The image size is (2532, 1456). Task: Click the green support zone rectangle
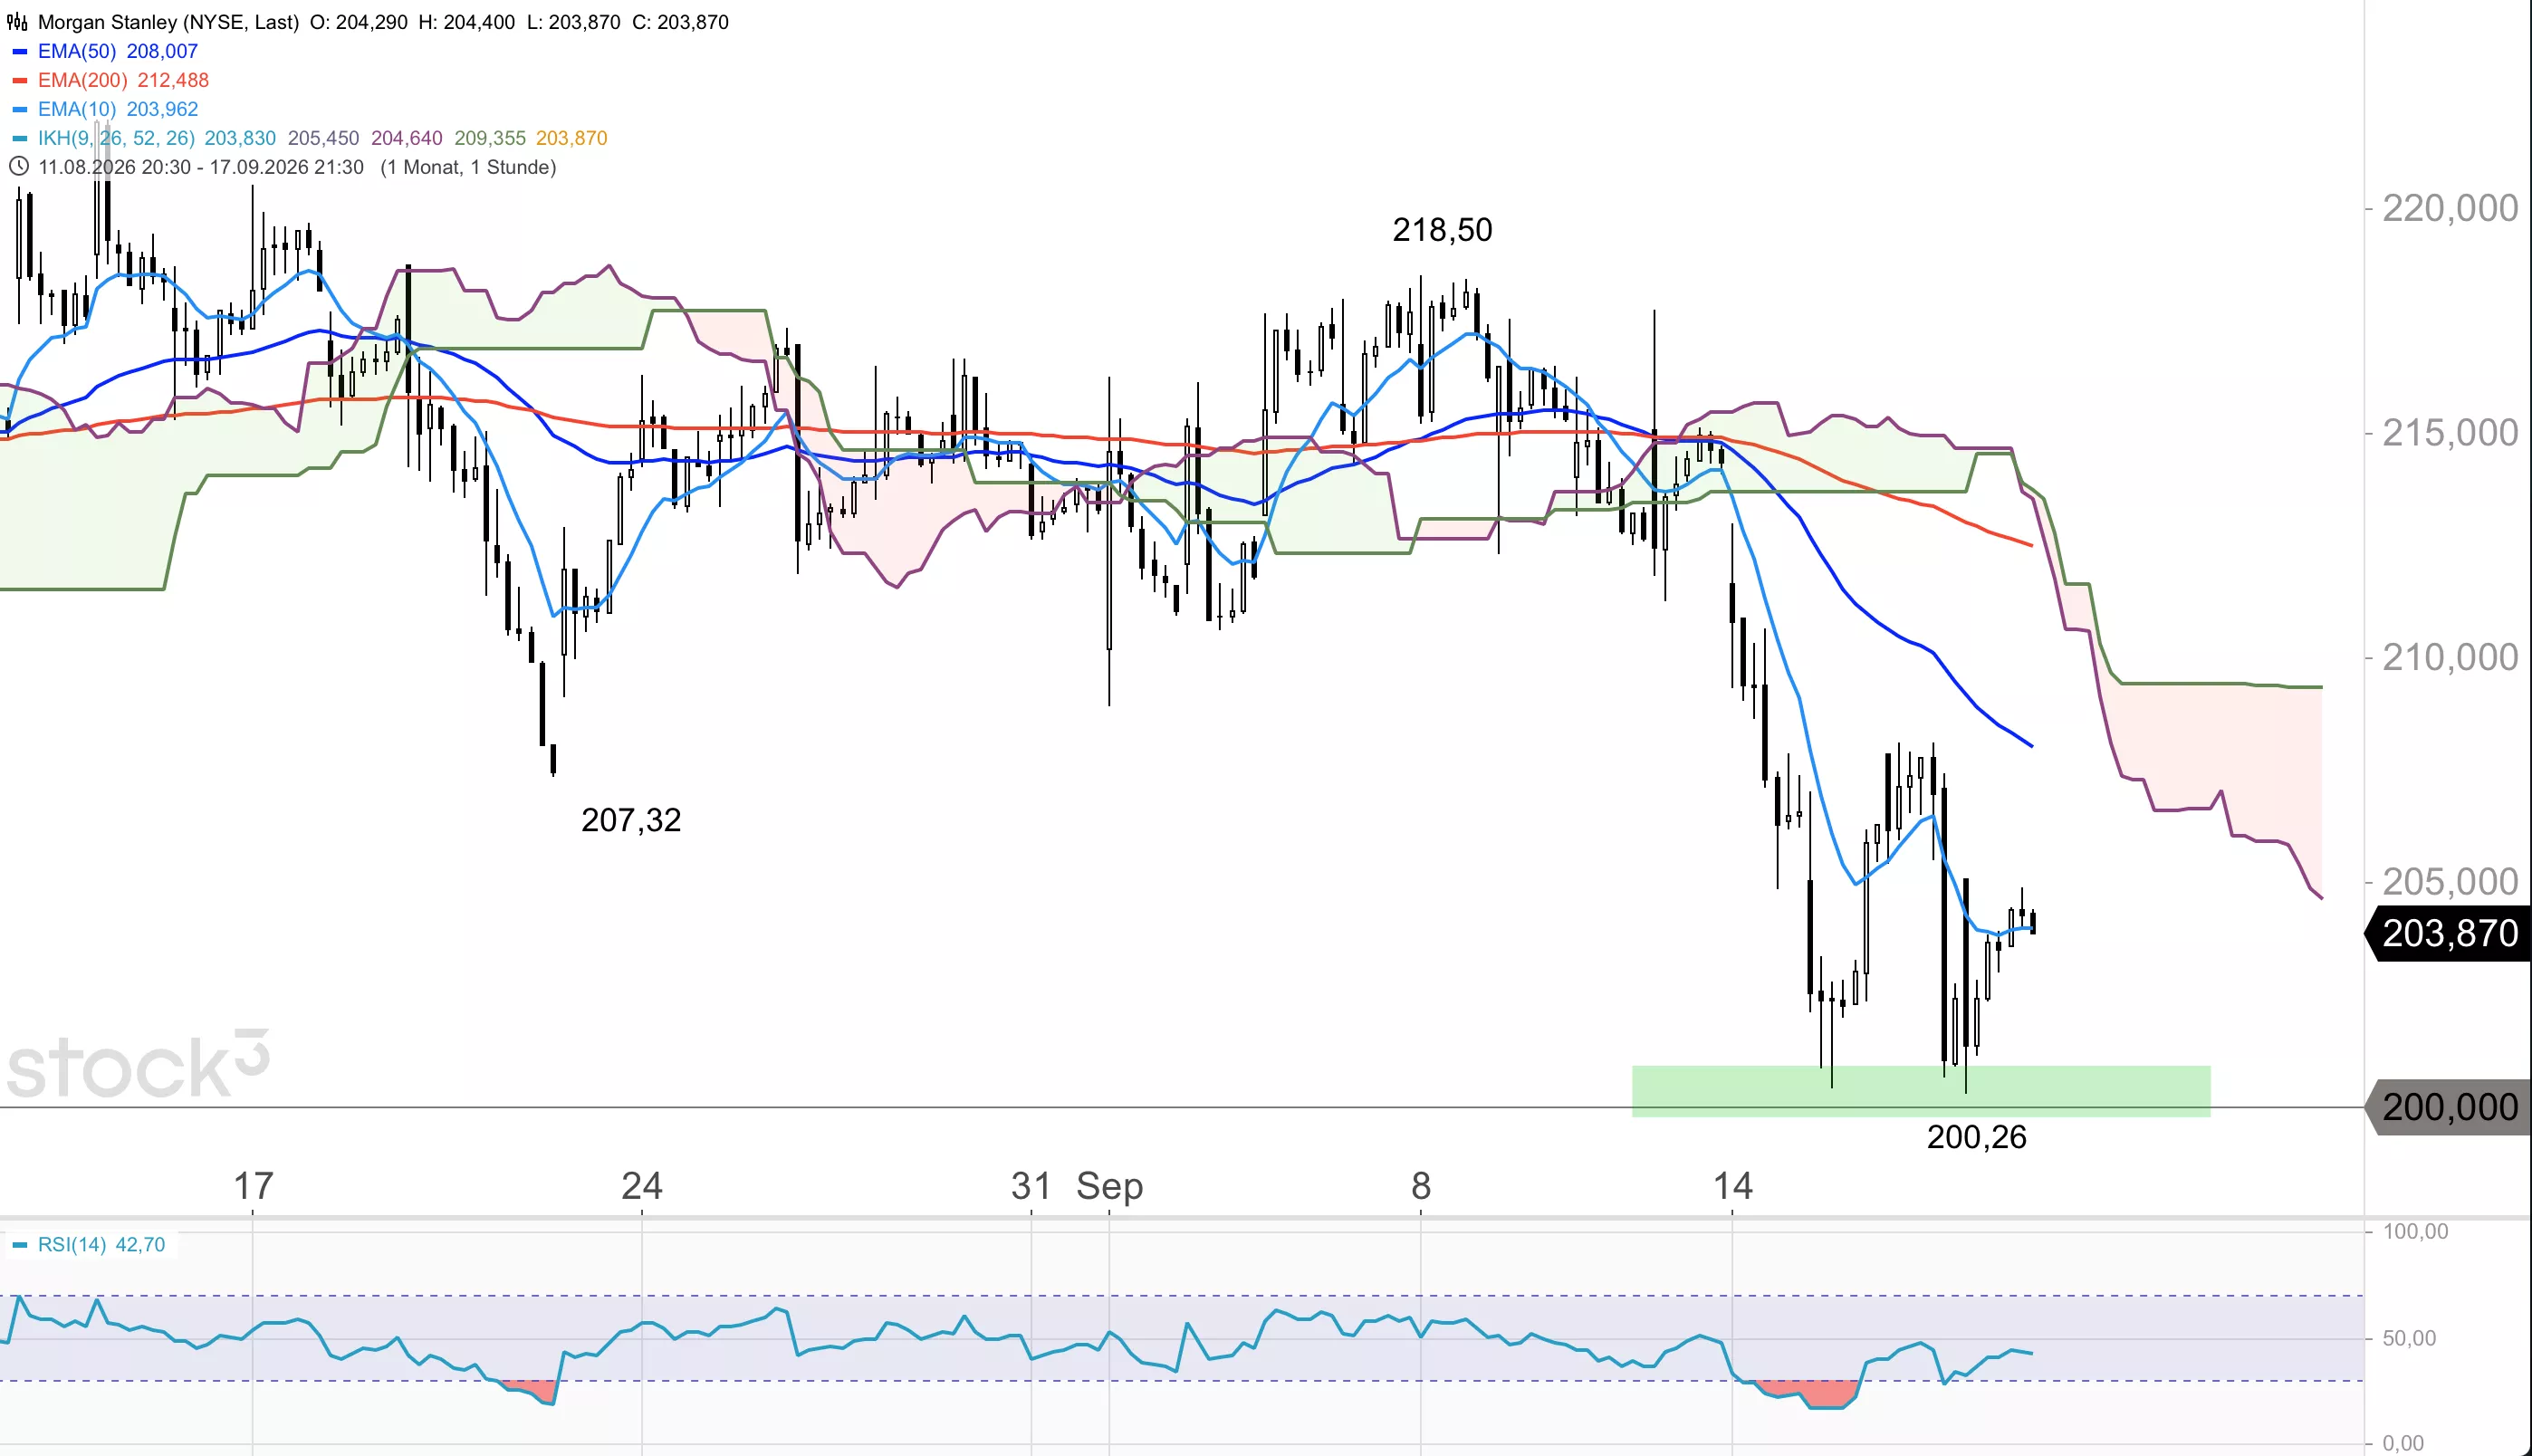(x=1921, y=1091)
